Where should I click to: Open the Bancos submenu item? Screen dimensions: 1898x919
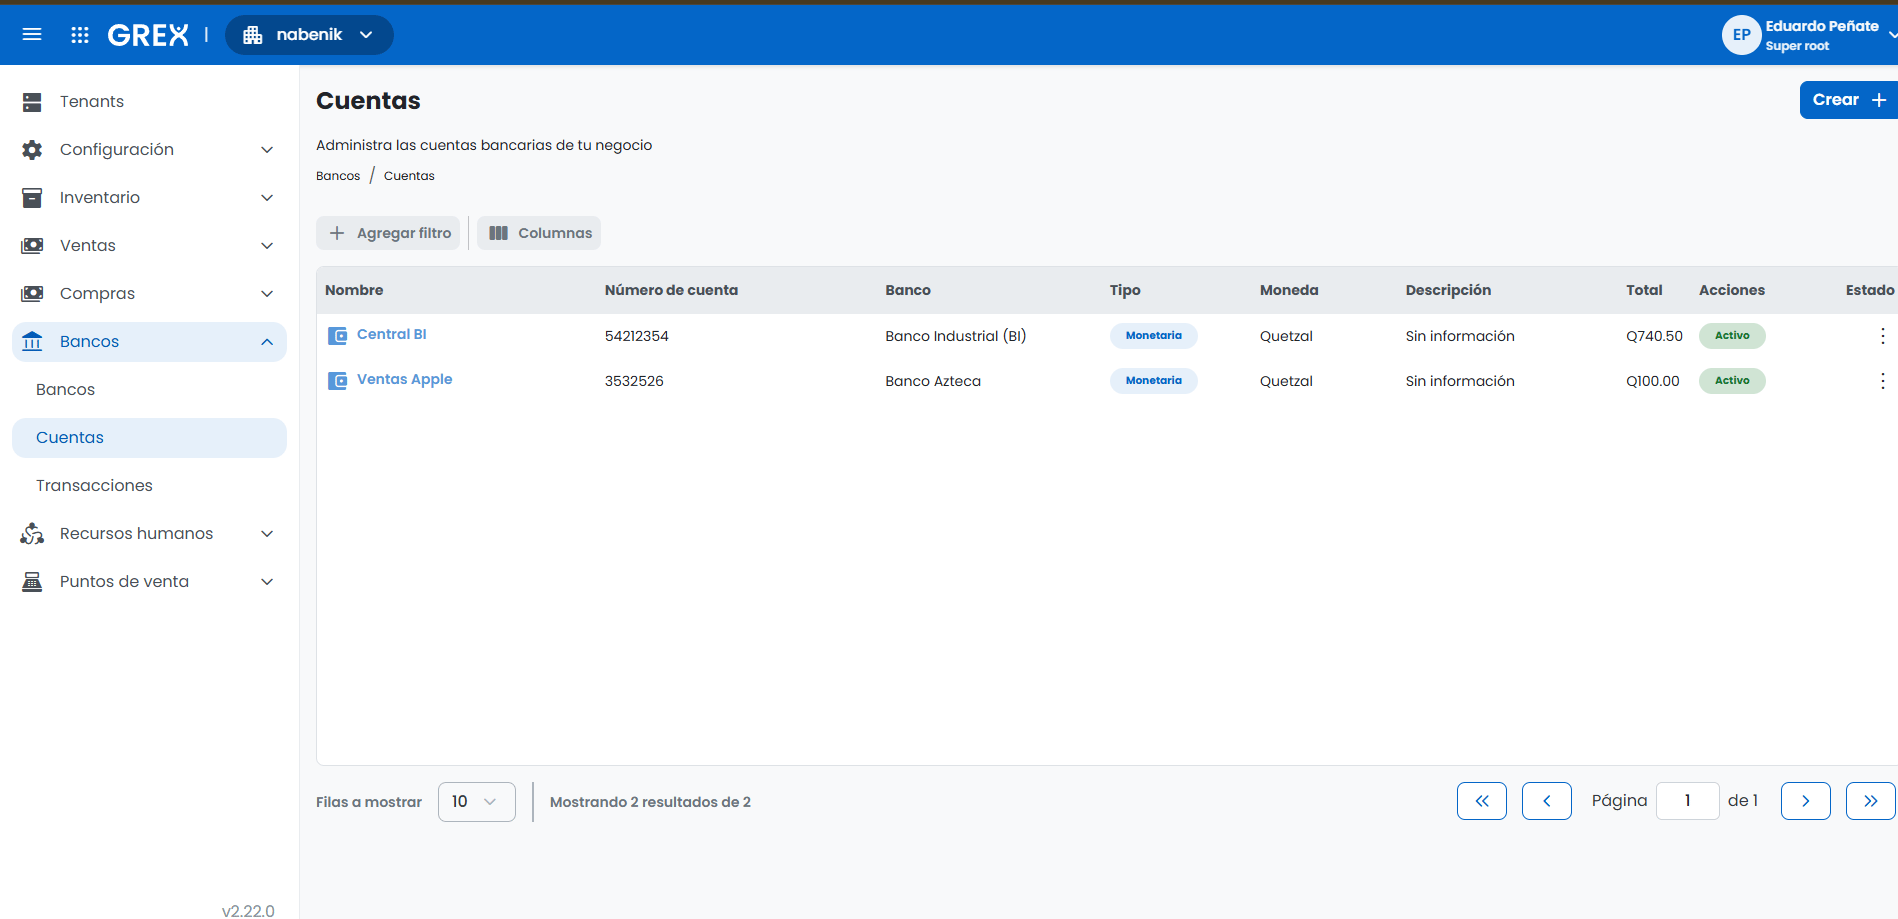[x=149, y=390]
